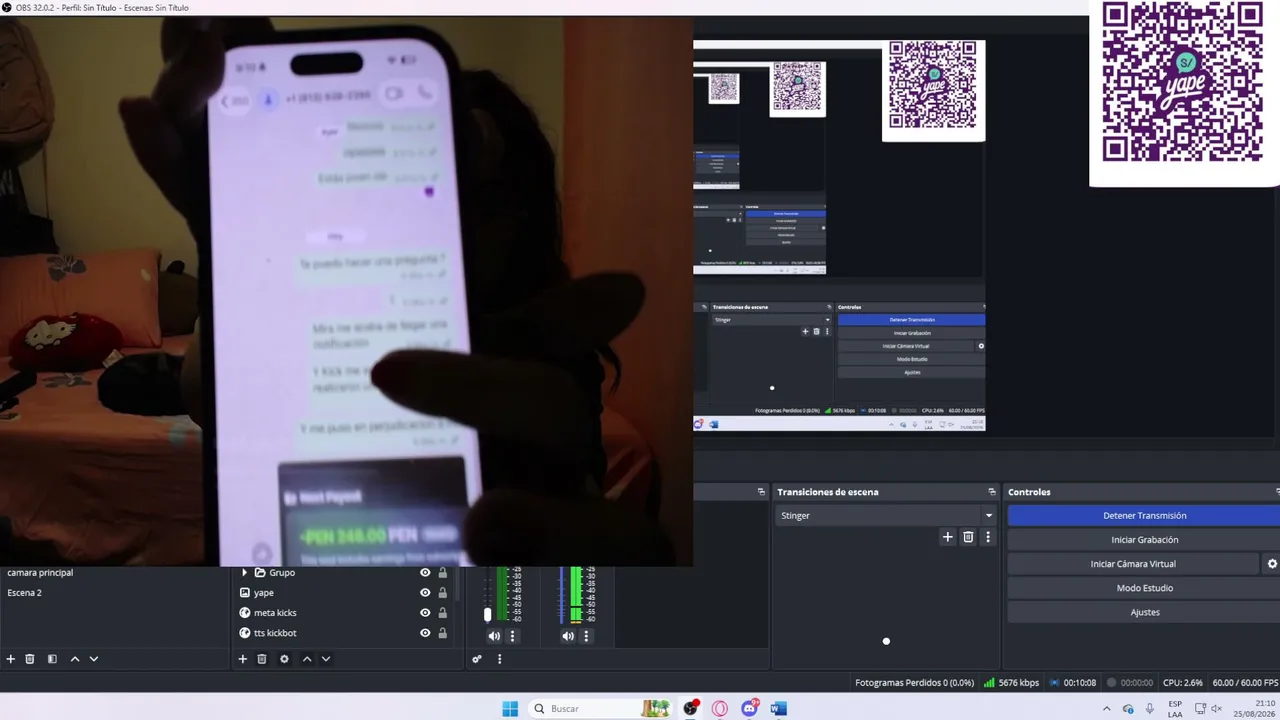Open OBS Studio from the taskbar
This screenshot has height=720, width=1280.
[x=691, y=709]
